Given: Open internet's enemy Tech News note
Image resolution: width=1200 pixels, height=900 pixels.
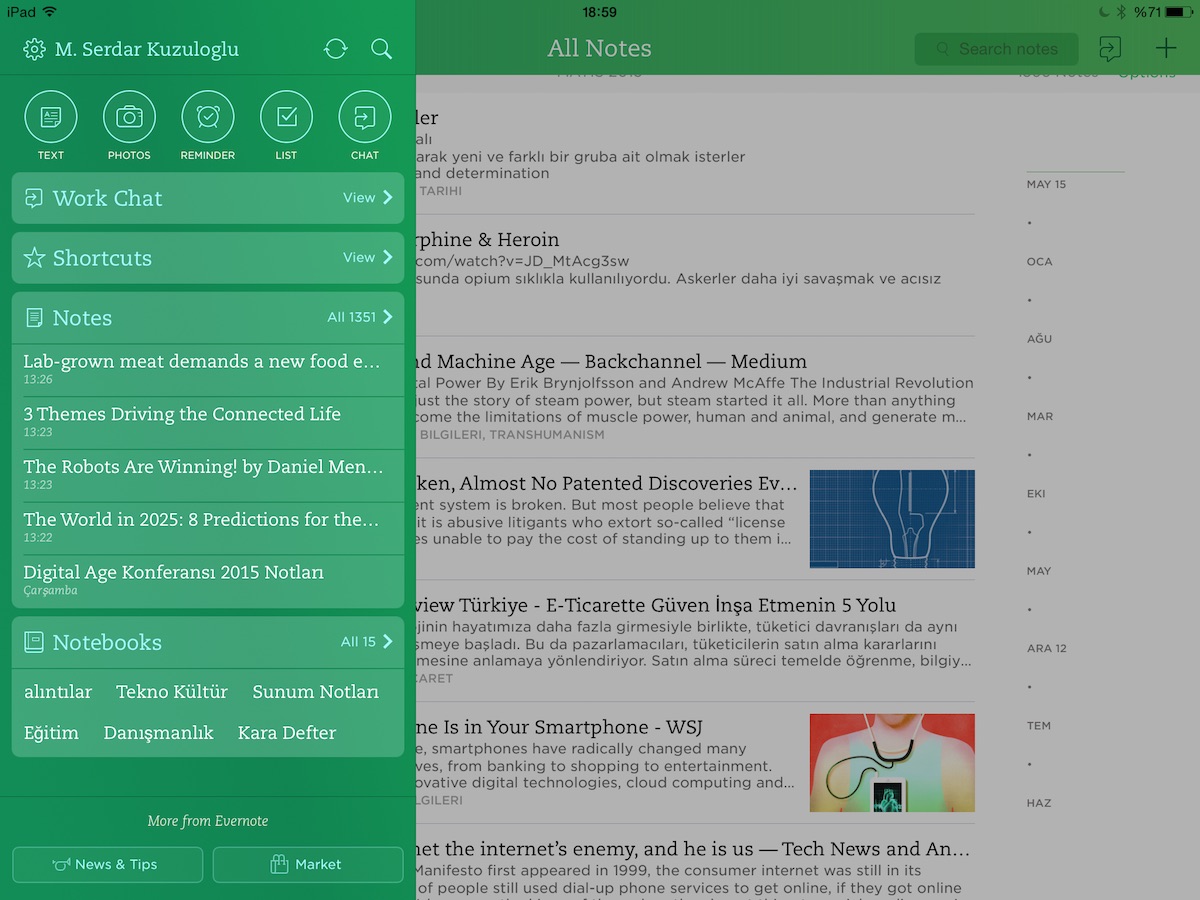Looking at the screenshot, I should pos(695,862).
